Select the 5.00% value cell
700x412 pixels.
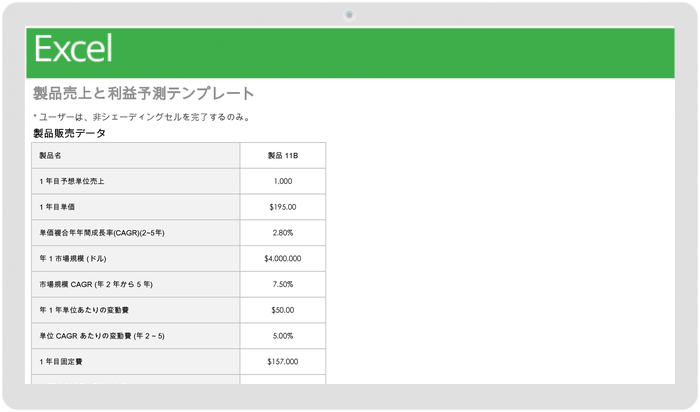pyautogui.click(x=283, y=336)
